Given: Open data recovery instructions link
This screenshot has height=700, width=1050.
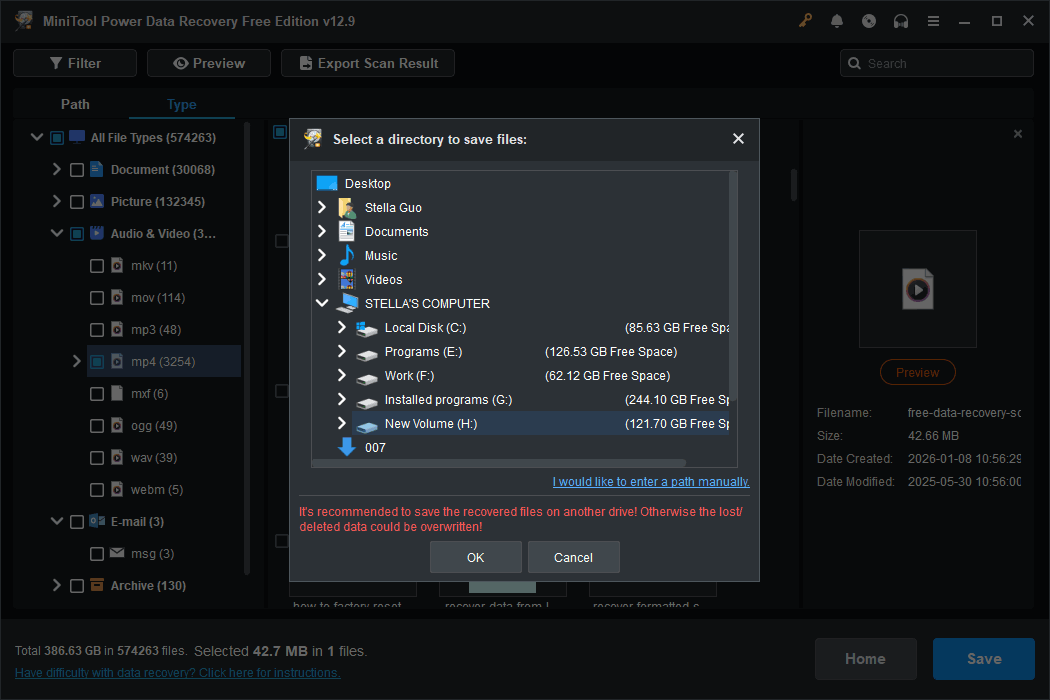Looking at the screenshot, I should [177, 673].
